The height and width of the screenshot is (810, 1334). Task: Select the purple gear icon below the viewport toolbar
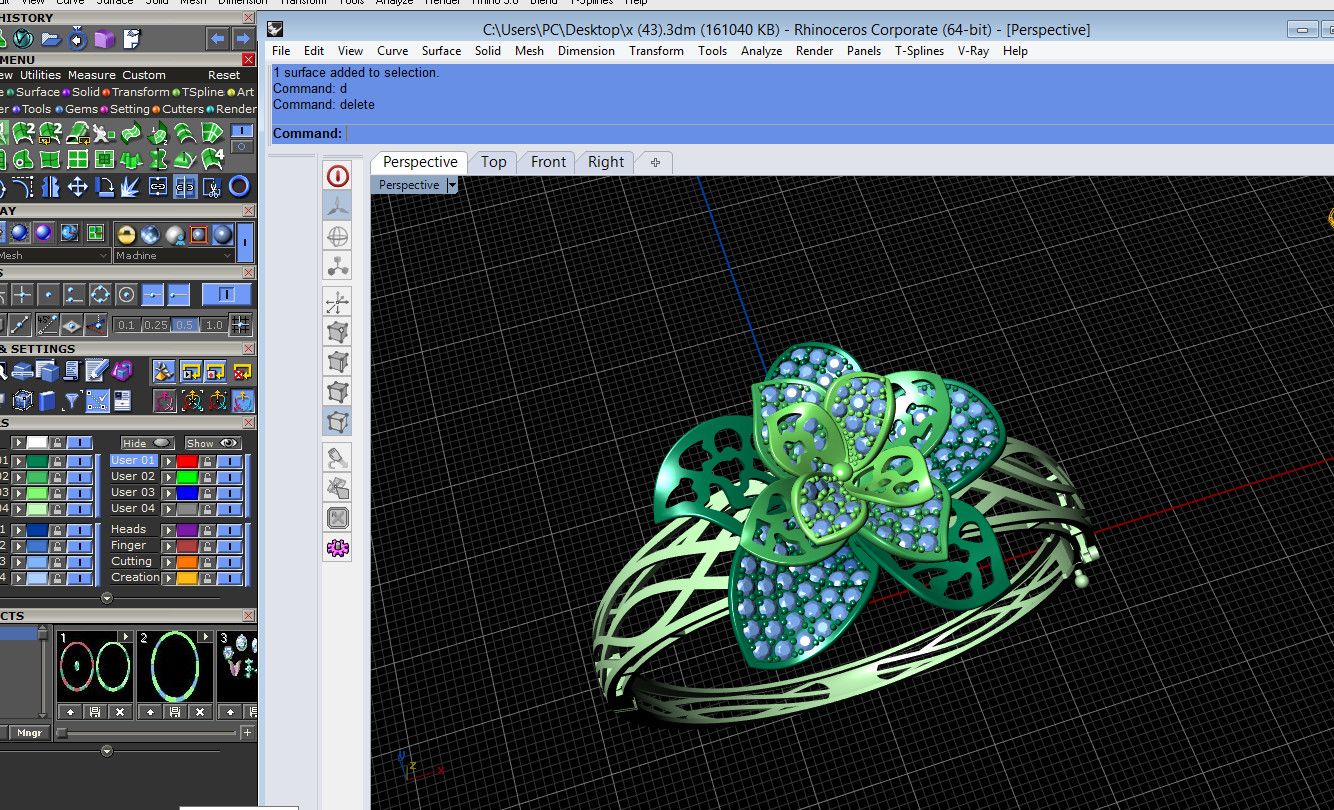[x=337, y=547]
